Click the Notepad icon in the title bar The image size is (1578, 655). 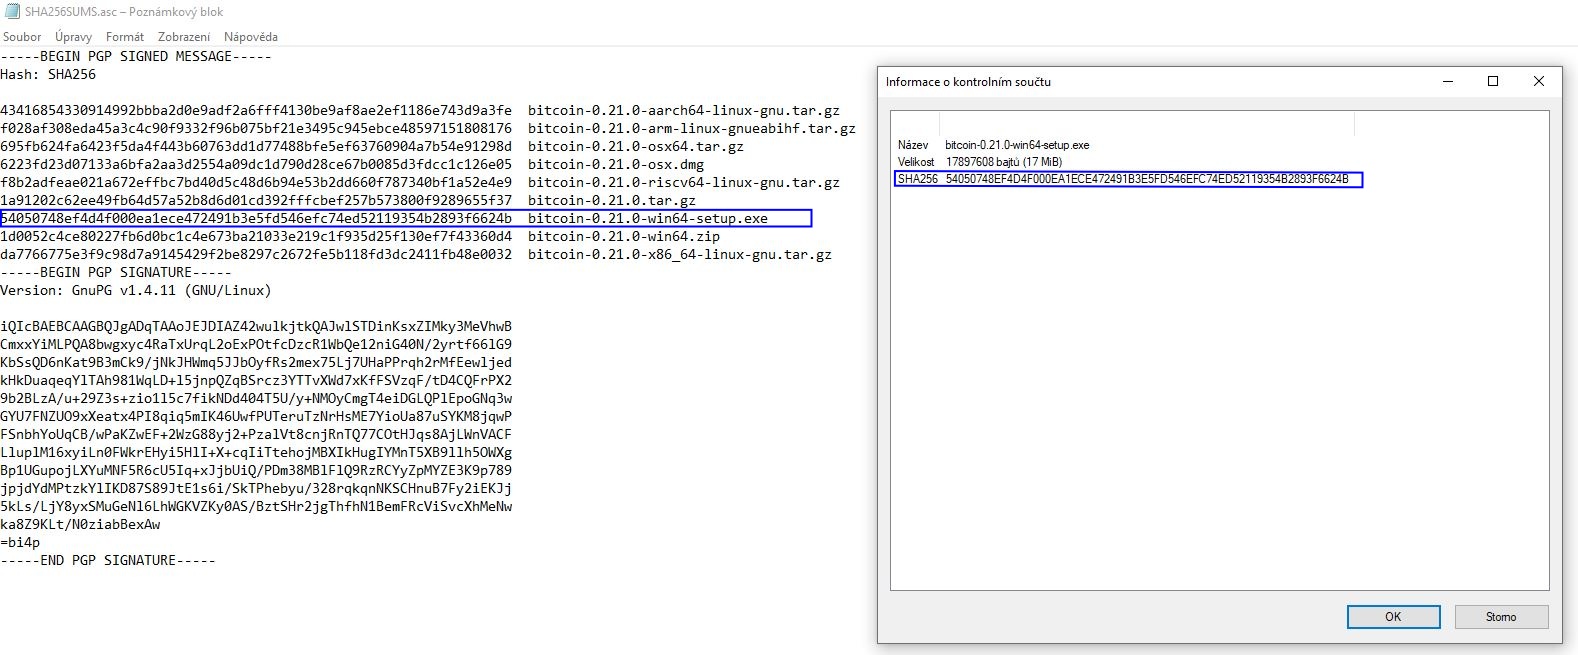click(x=11, y=12)
